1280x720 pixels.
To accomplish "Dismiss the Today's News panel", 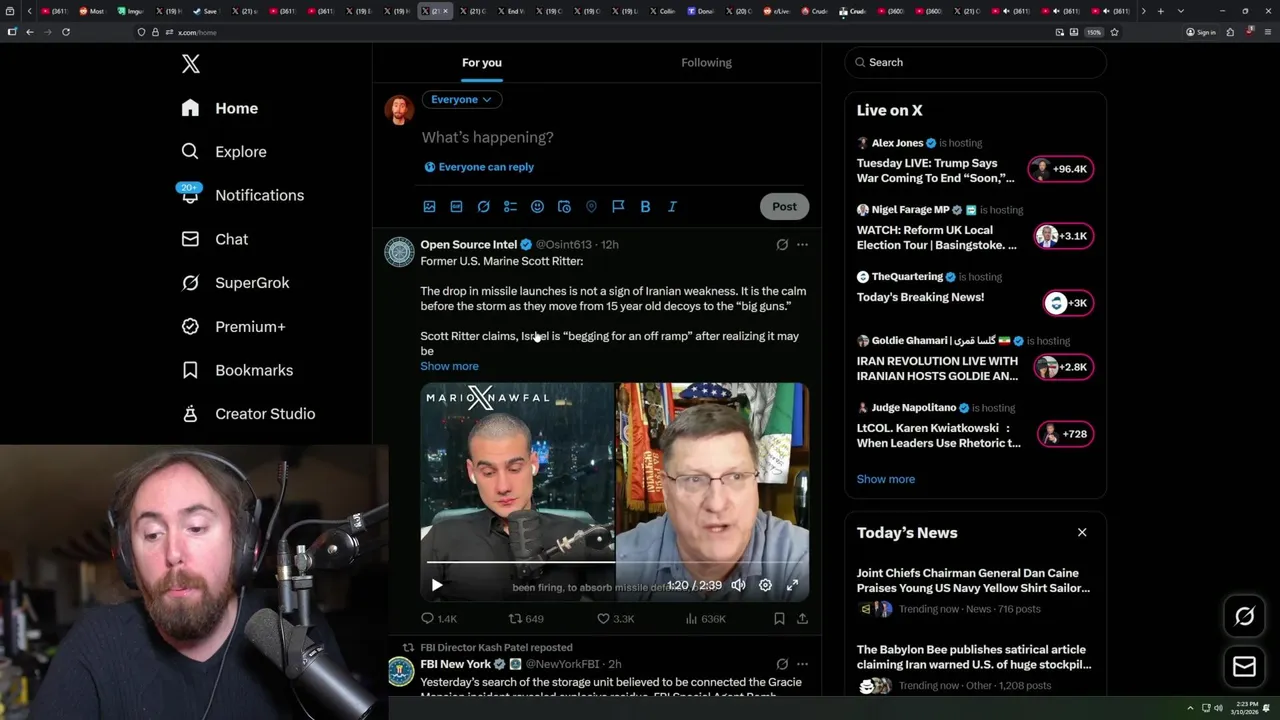I will 1082,533.
